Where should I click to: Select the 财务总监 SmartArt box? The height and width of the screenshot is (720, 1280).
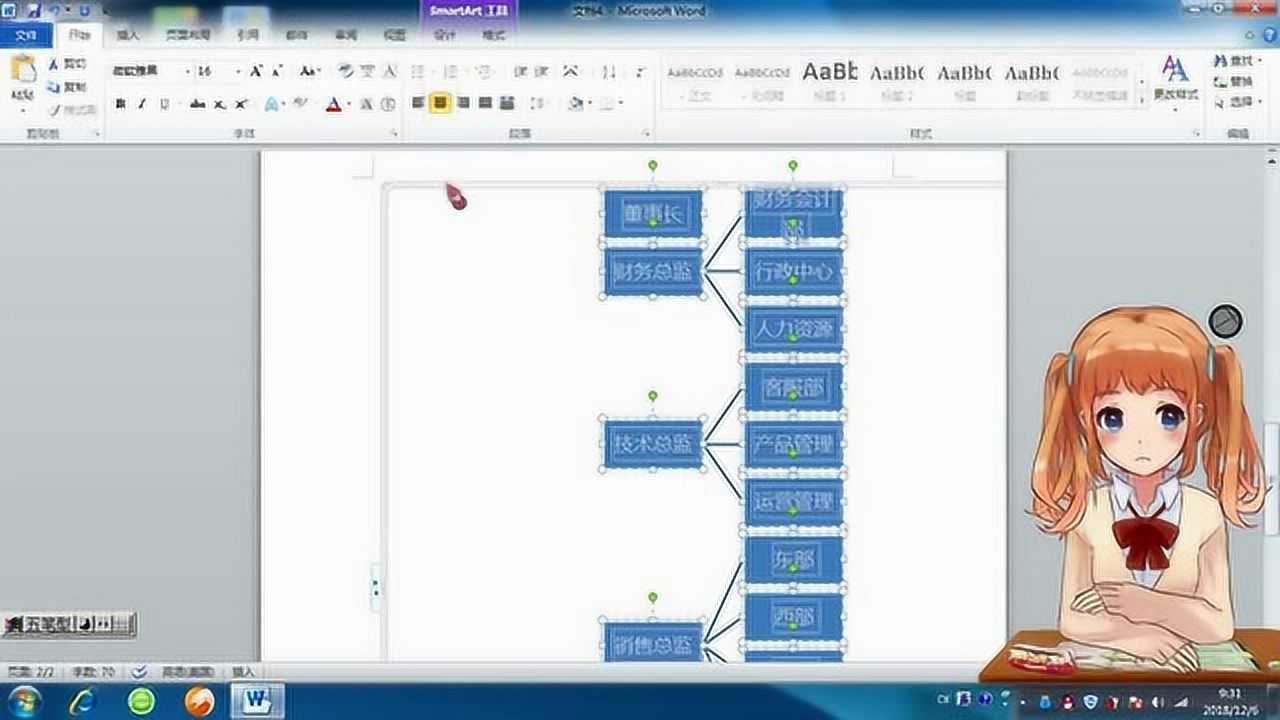pyautogui.click(x=652, y=272)
